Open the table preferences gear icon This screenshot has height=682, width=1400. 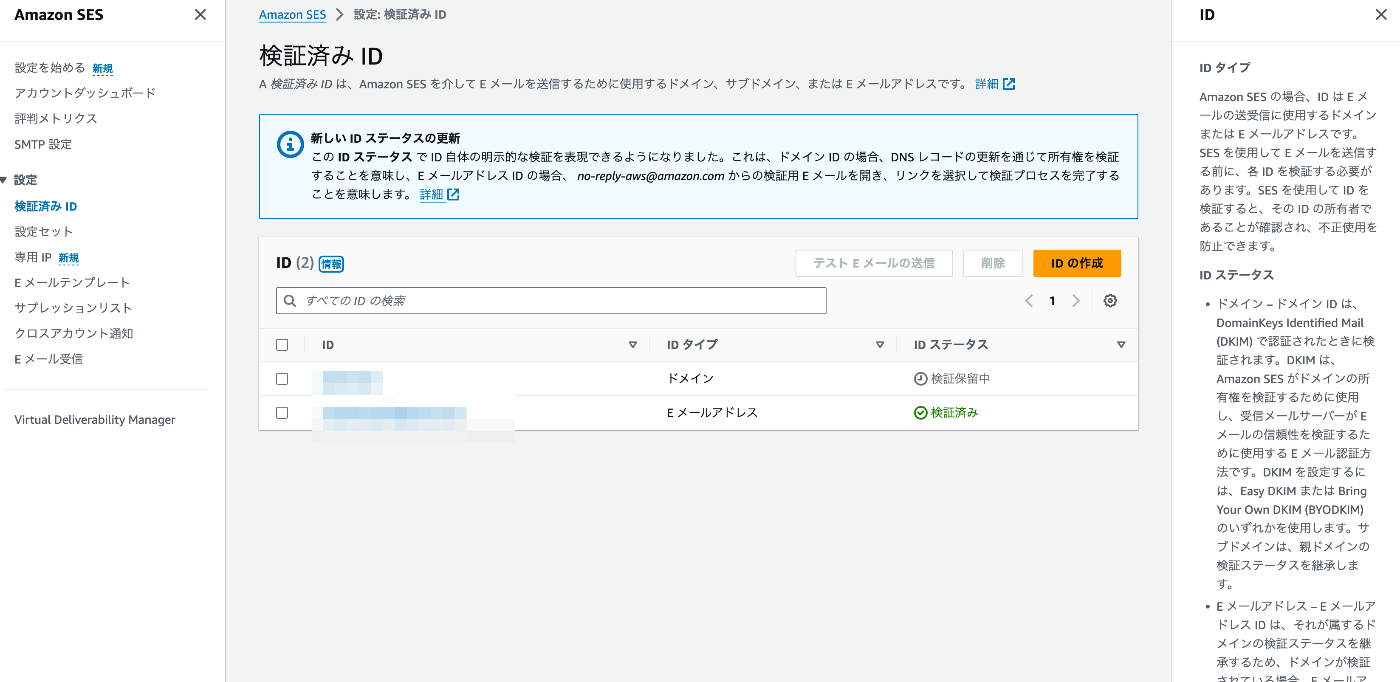[1110, 301]
